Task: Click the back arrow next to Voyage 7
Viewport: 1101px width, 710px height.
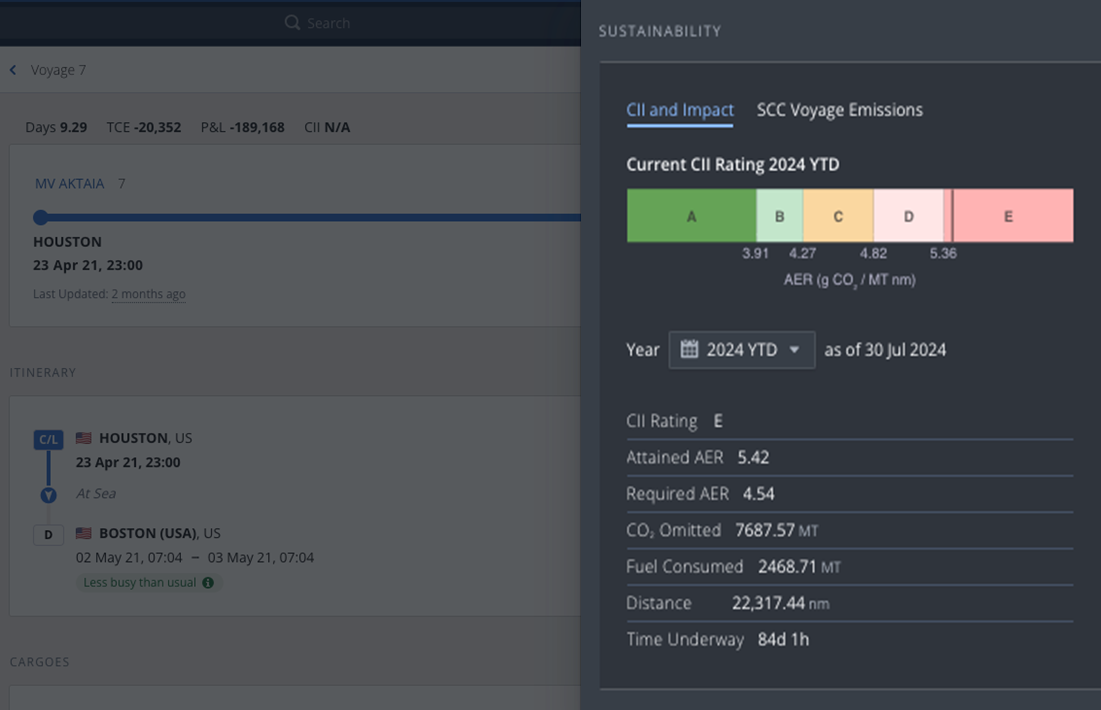Action: click(12, 69)
